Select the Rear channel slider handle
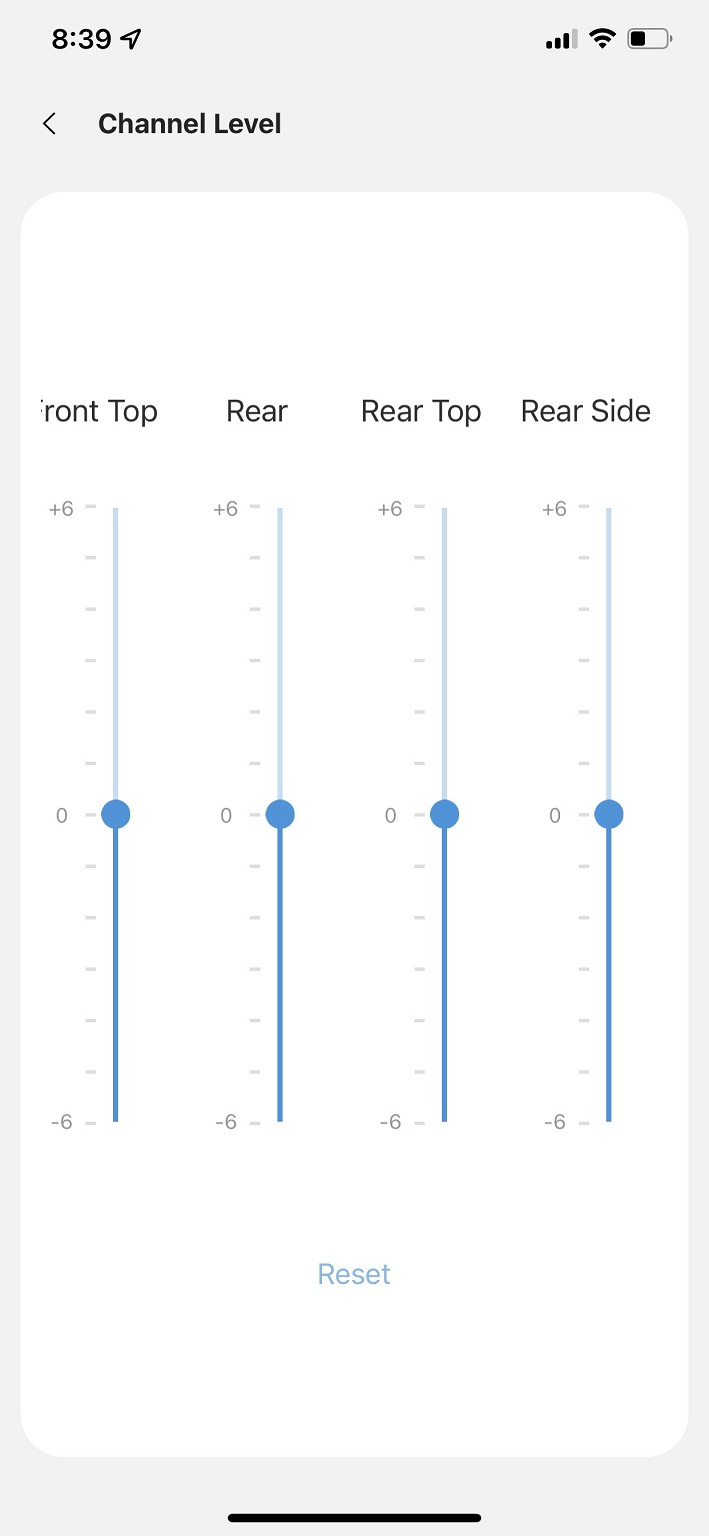The height and width of the screenshot is (1536, 709). [280, 815]
